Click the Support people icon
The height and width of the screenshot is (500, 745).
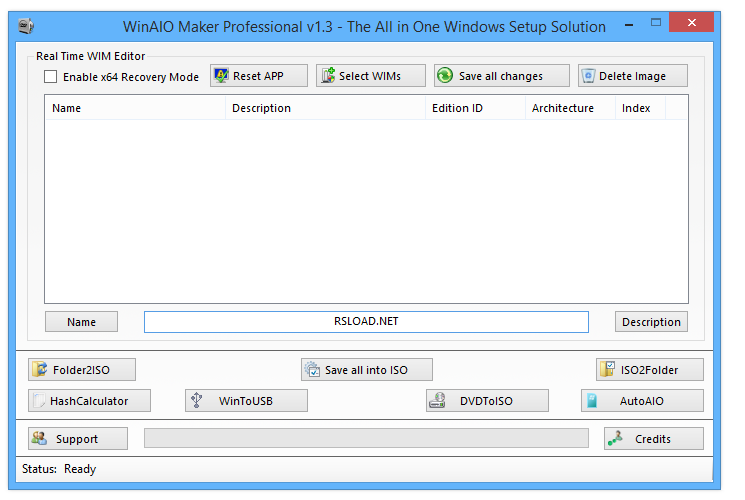40,438
